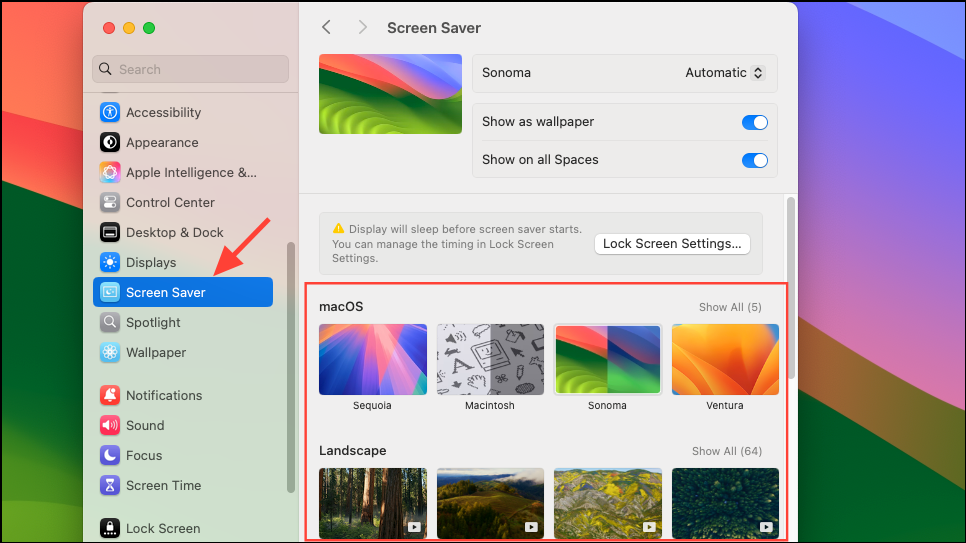Image resolution: width=966 pixels, height=543 pixels.
Task: Show all 64 Landscape screen savers
Action: click(x=727, y=451)
